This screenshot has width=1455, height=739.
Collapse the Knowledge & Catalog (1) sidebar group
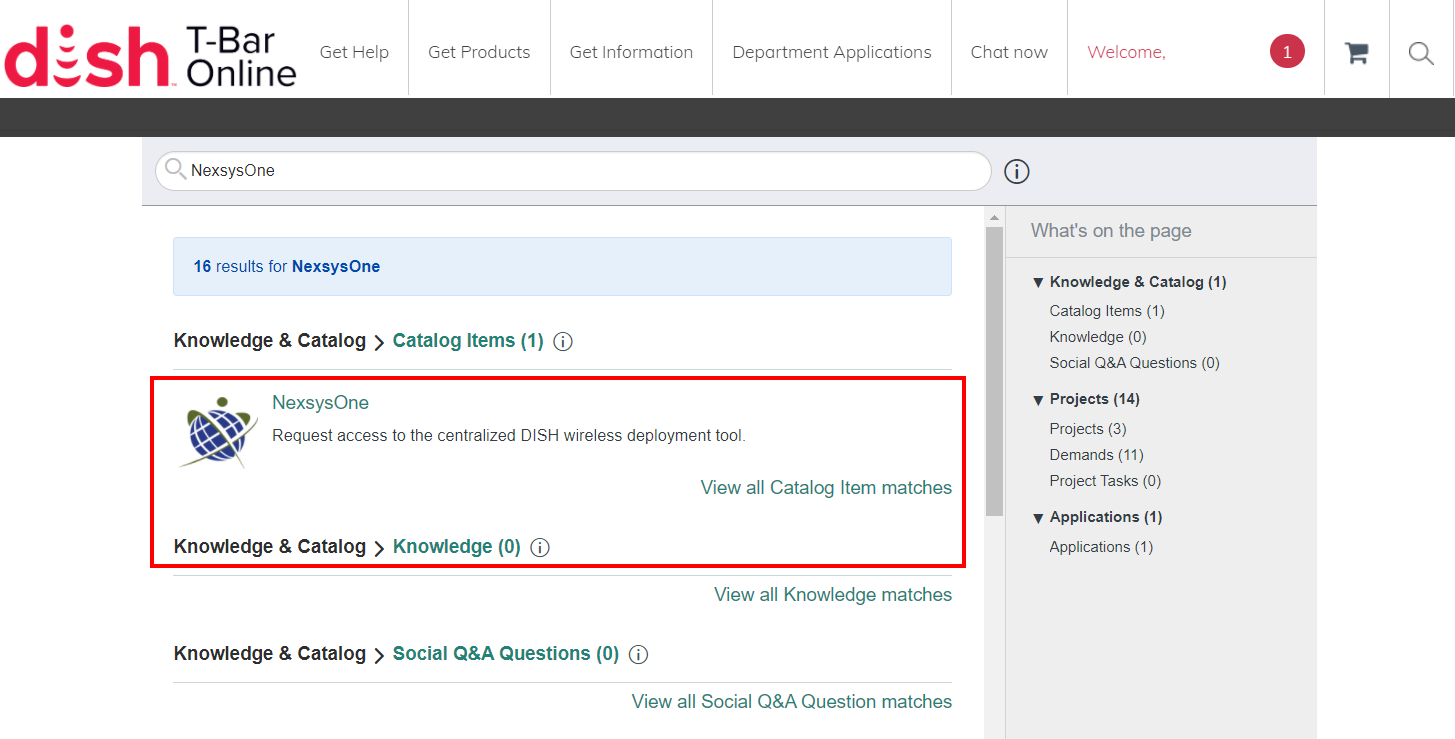1038,283
